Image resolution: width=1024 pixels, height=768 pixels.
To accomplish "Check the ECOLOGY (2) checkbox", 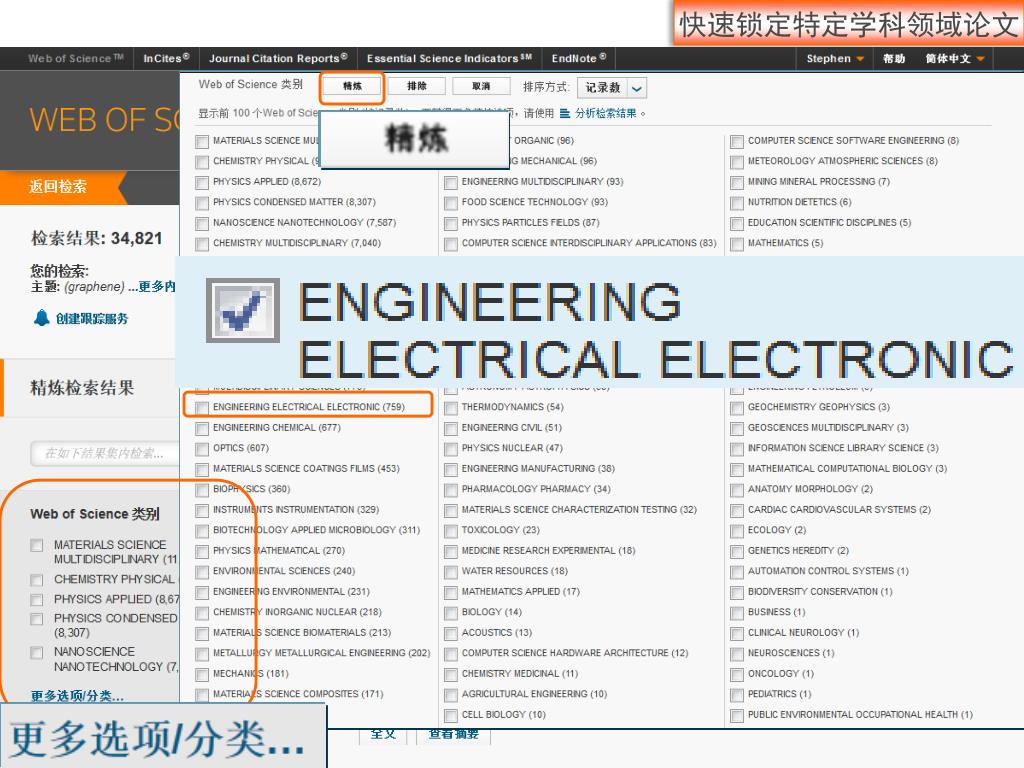I will point(737,531).
